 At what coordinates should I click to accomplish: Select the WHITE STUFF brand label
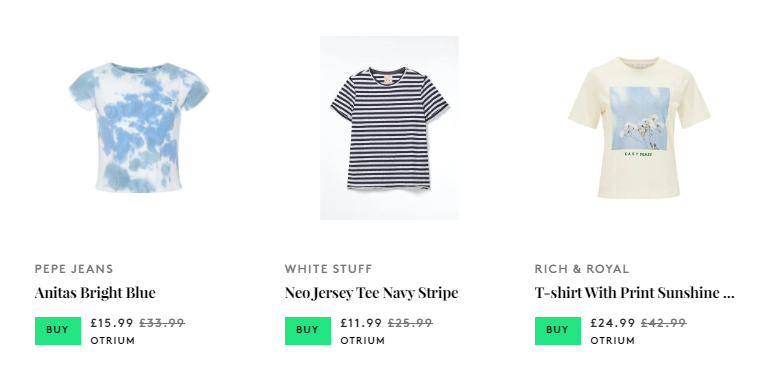click(329, 269)
